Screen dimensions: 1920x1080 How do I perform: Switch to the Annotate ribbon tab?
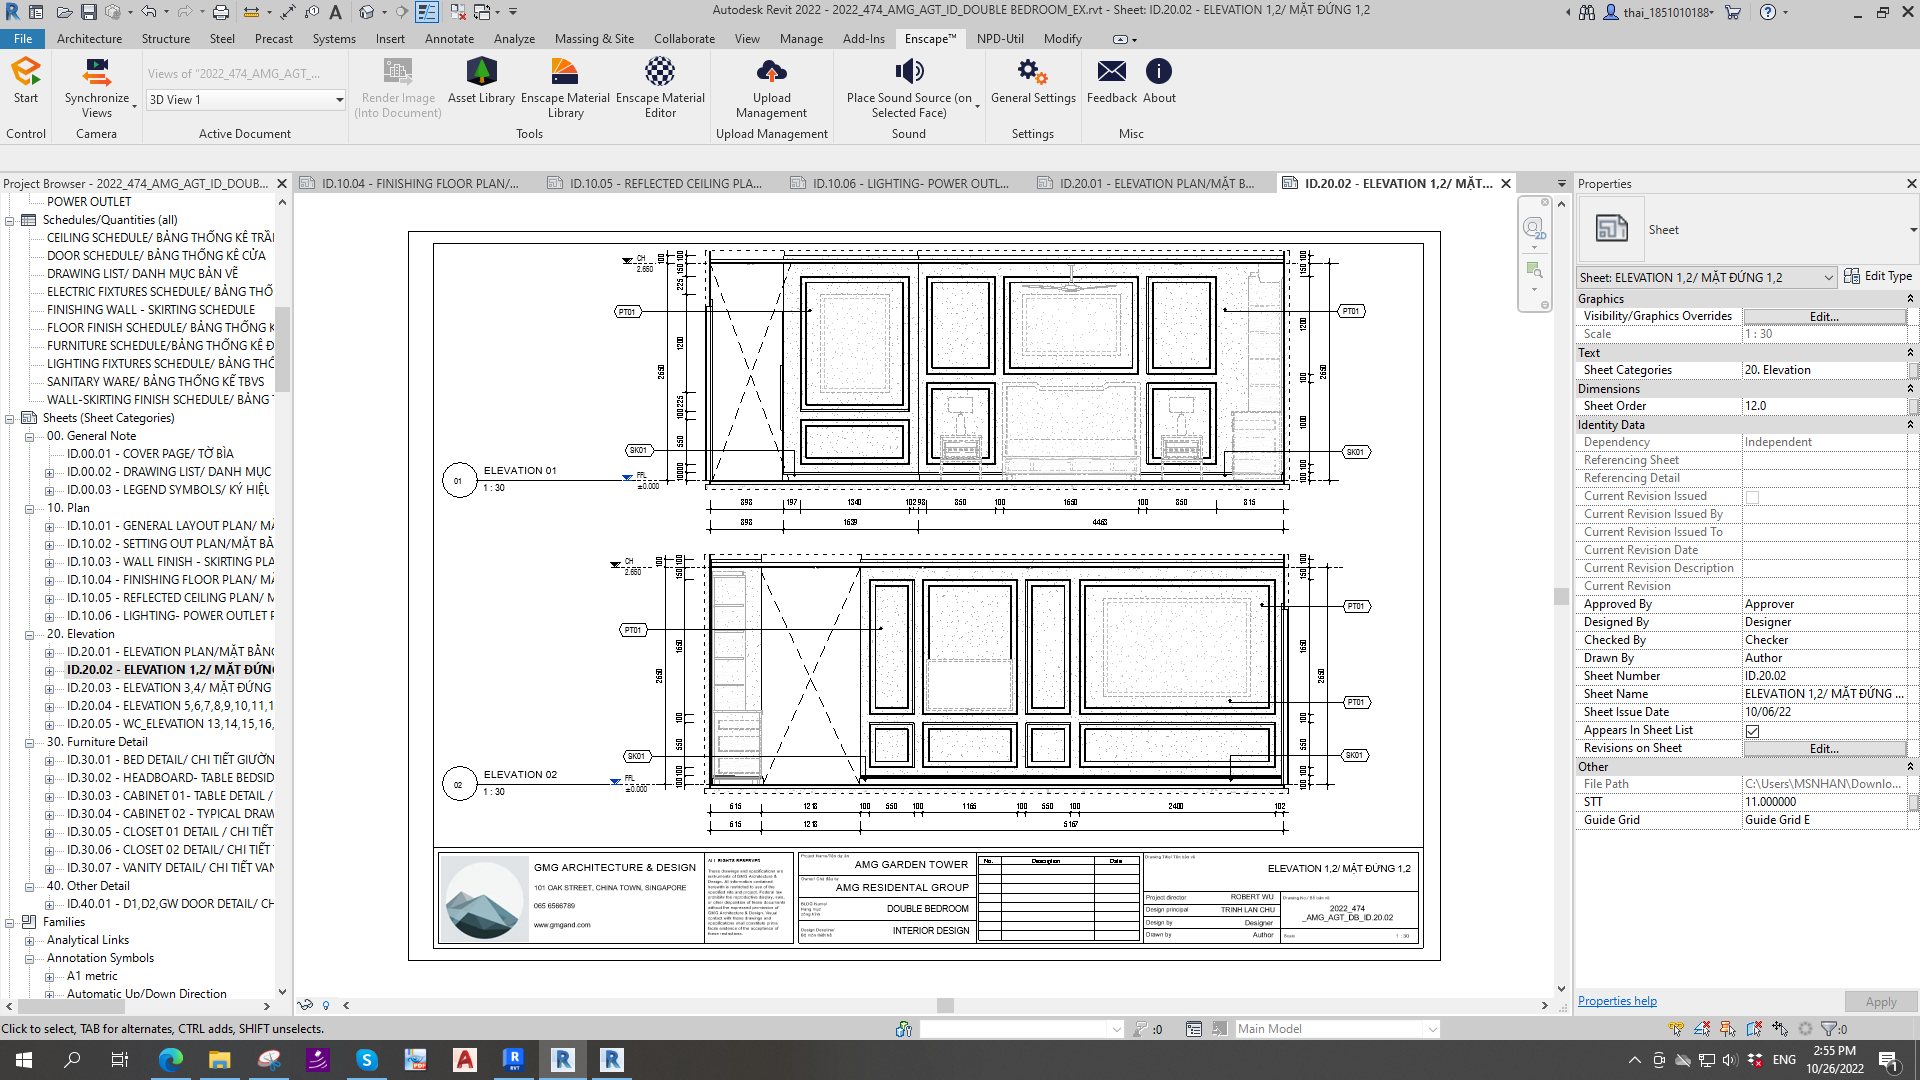[x=449, y=39]
